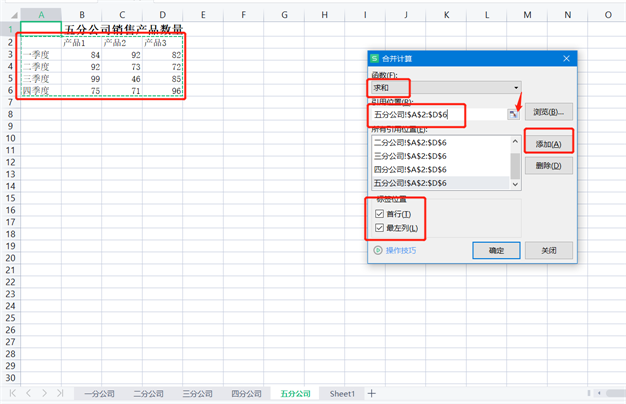Click the previous sheet arrow

click(x=29, y=394)
